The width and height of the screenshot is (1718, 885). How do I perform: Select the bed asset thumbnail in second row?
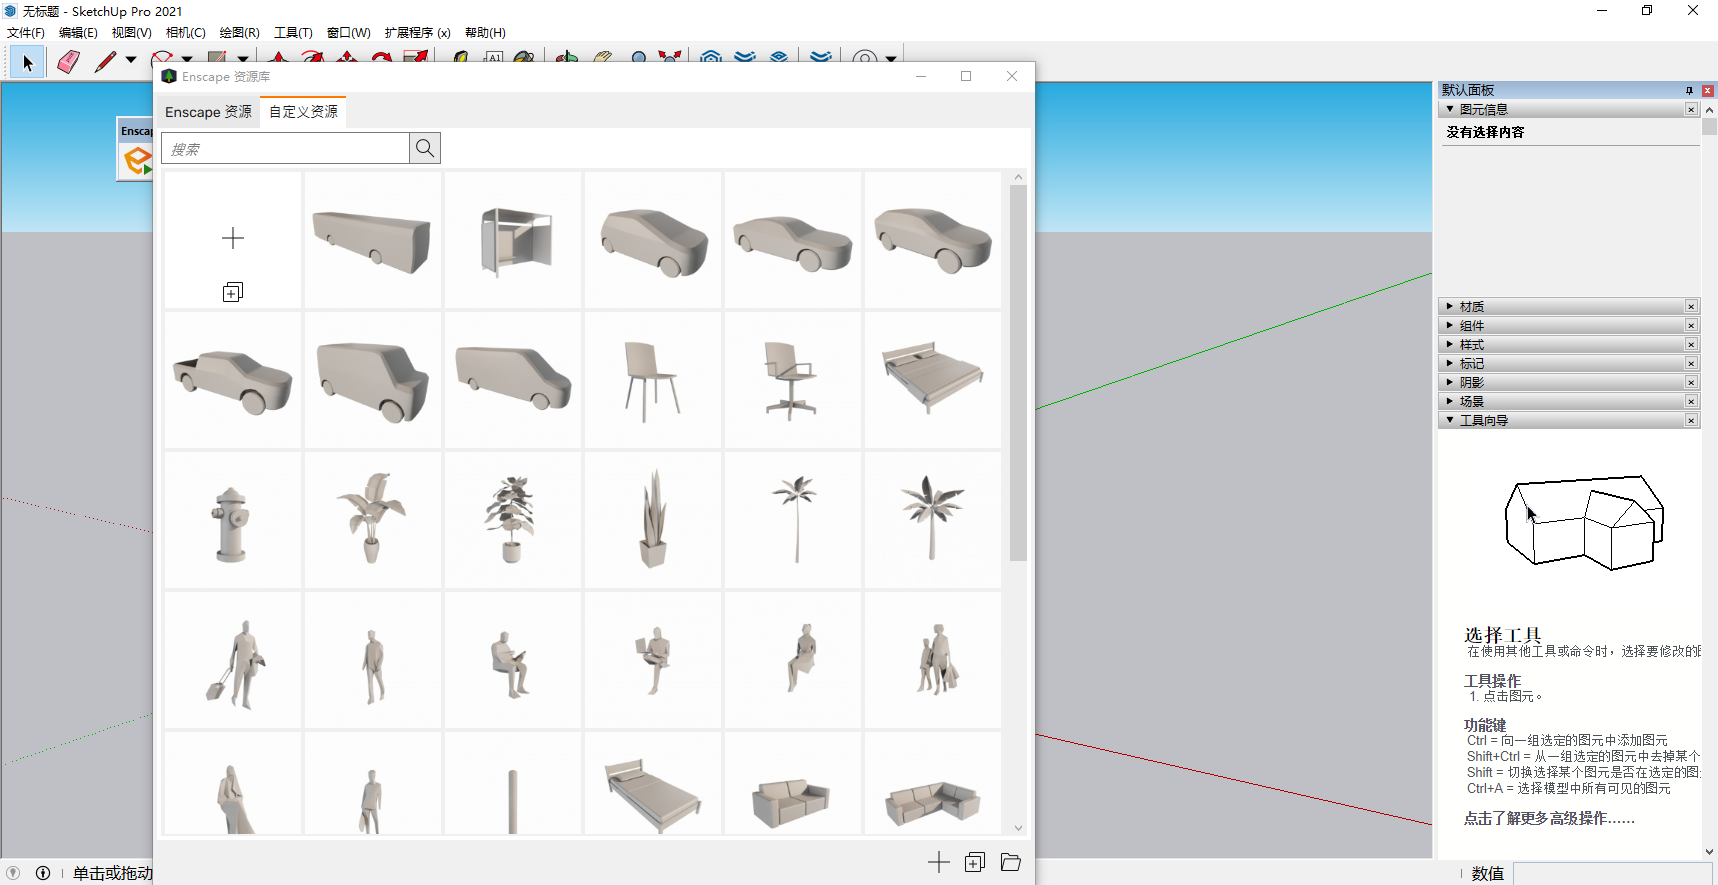(x=932, y=379)
